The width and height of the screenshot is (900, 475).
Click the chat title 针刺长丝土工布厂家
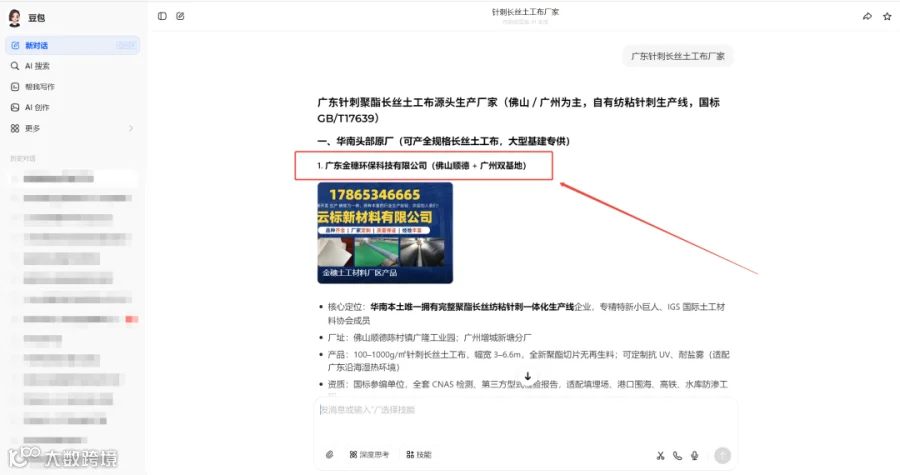525,12
